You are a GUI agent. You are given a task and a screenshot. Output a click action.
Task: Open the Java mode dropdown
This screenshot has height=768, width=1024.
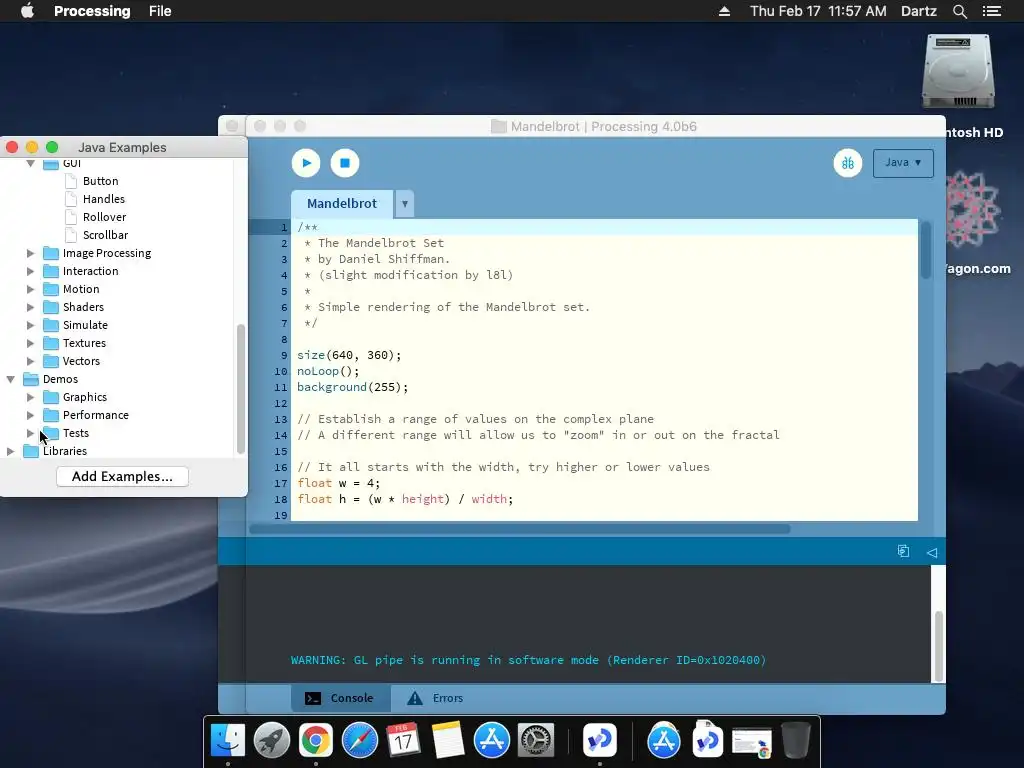pos(903,163)
